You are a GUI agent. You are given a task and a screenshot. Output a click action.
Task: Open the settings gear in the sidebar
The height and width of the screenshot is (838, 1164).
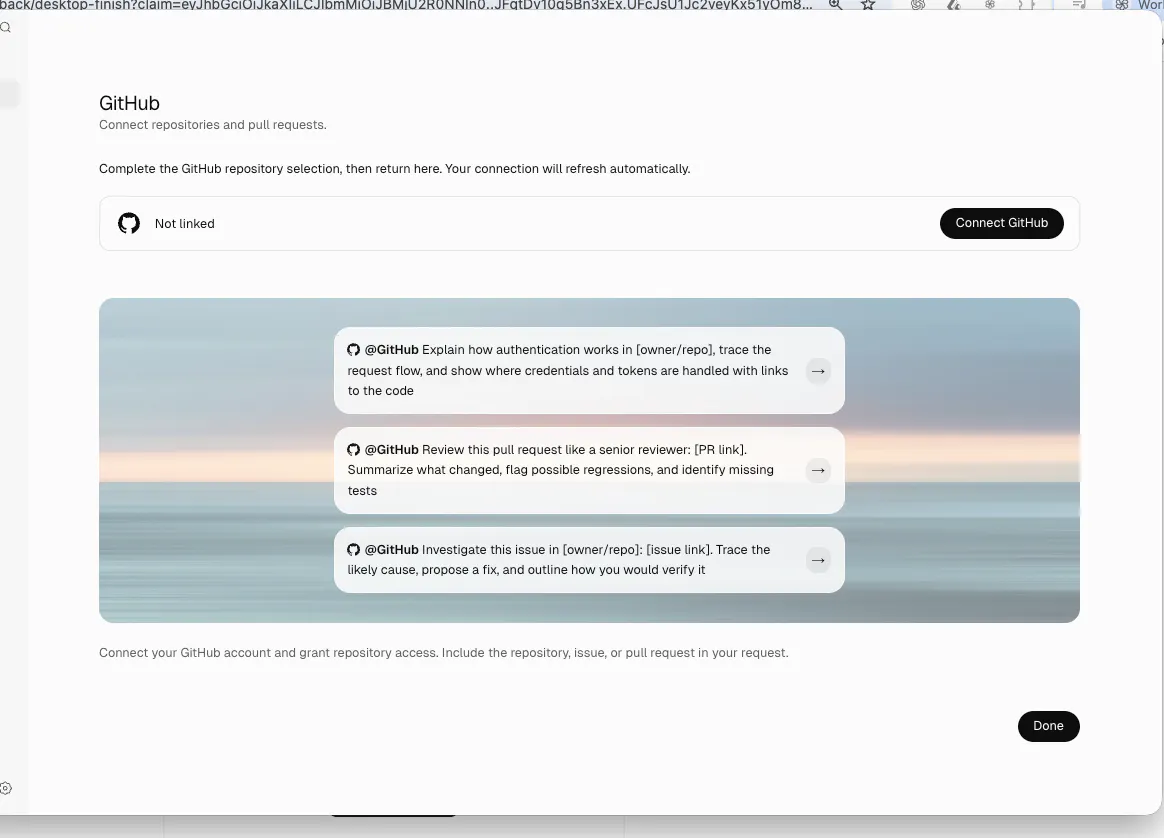pyautogui.click(x=5, y=788)
